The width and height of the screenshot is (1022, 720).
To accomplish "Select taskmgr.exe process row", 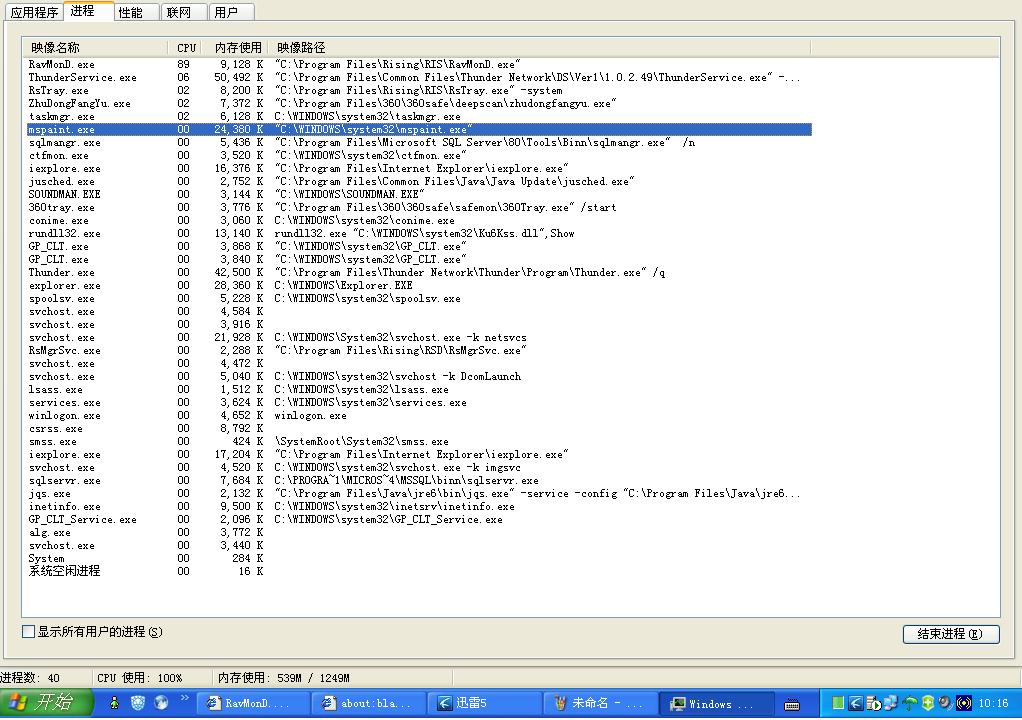I will click(419, 117).
